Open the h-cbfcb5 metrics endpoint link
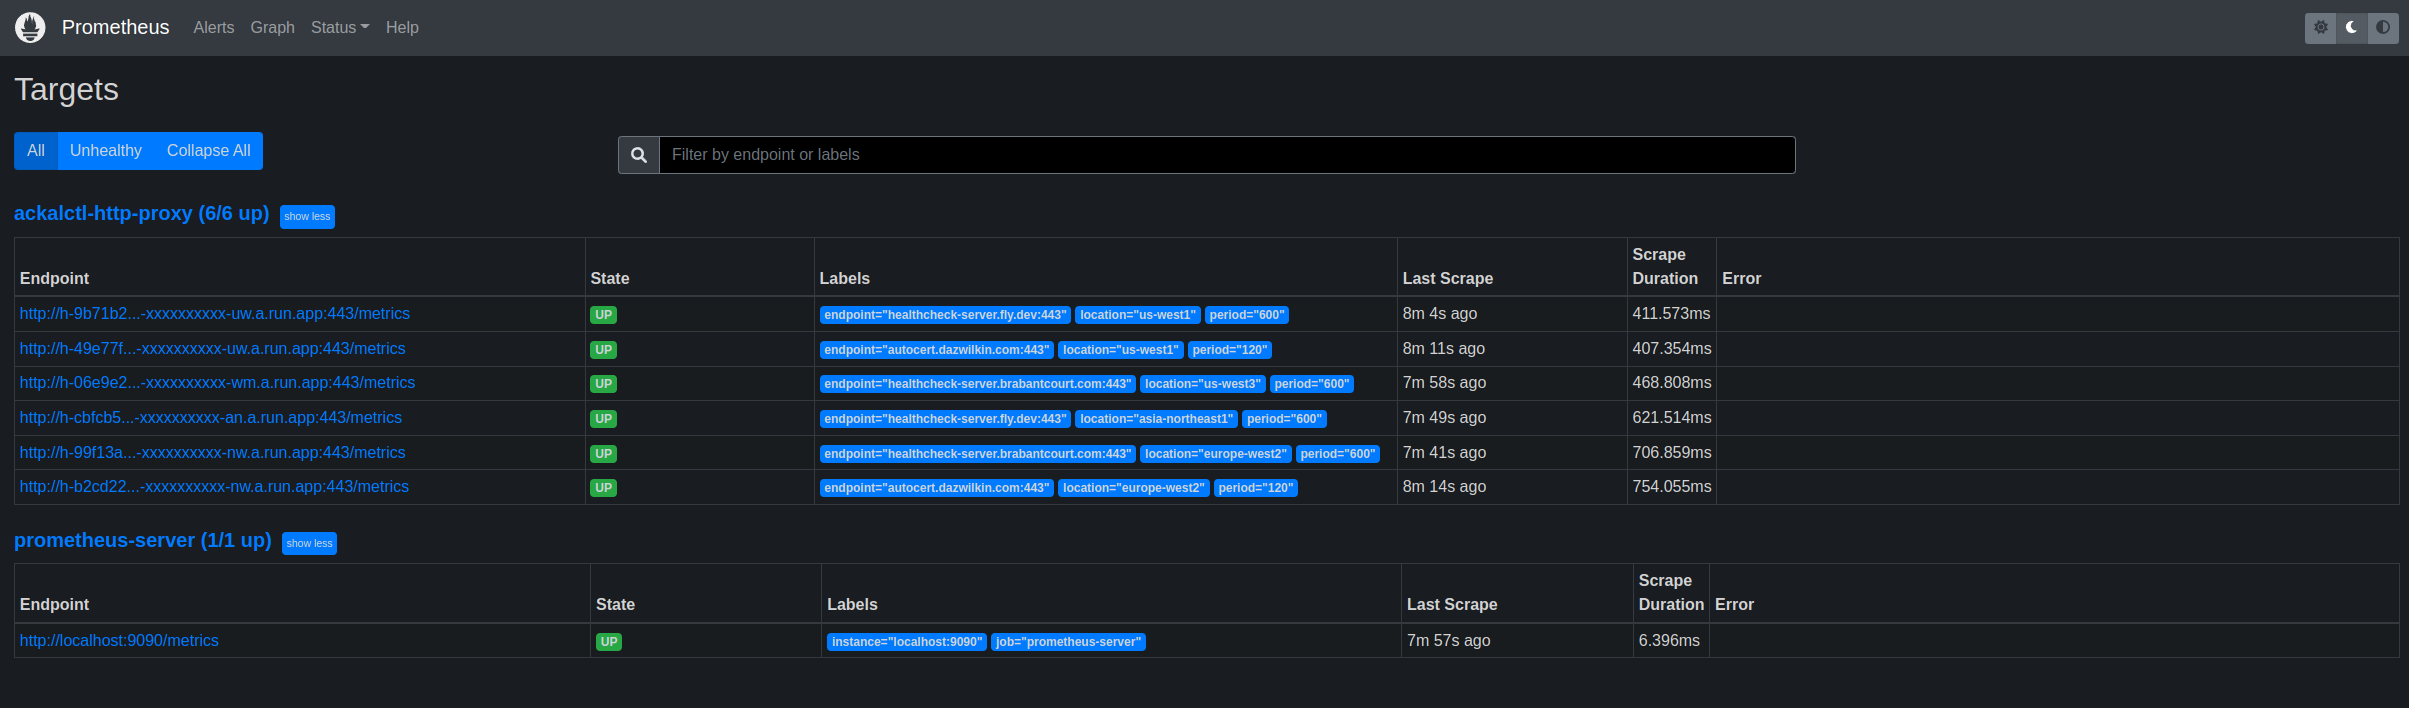Viewport: 2409px width, 708px height. click(x=211, y=418)
